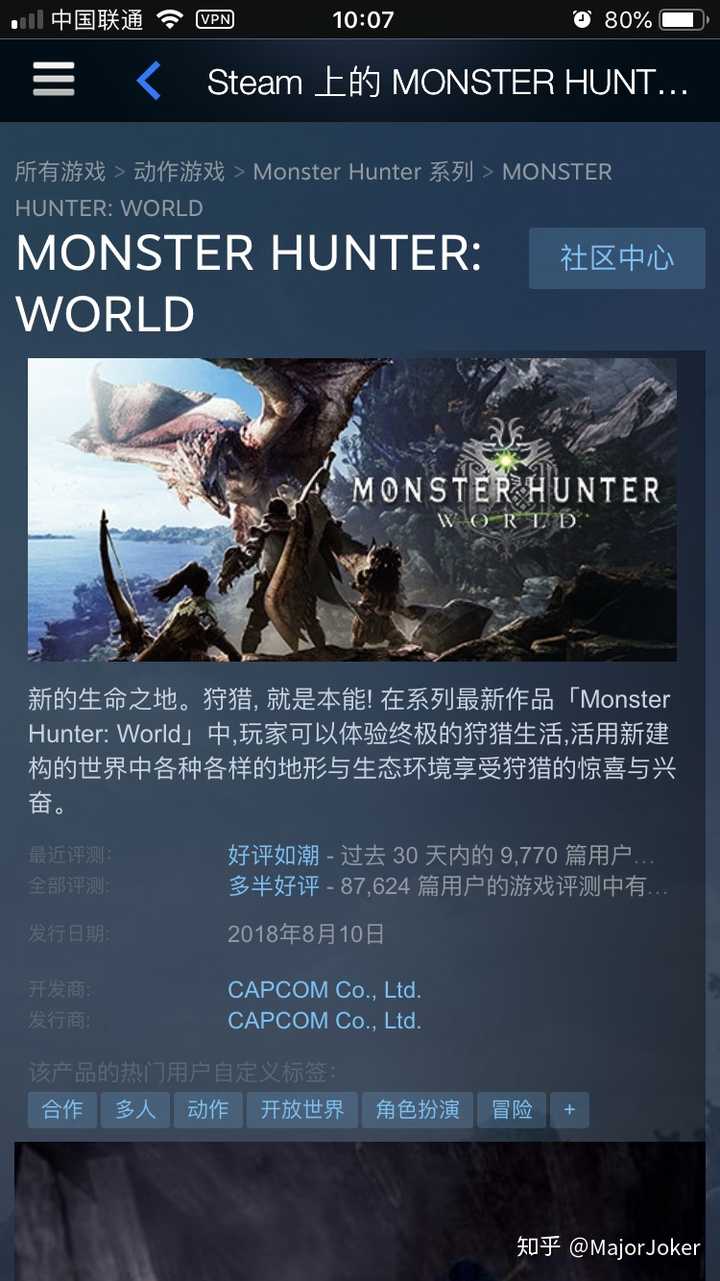
Task: Open the 多半好评 all reviews link
Action: pos(274,886)
